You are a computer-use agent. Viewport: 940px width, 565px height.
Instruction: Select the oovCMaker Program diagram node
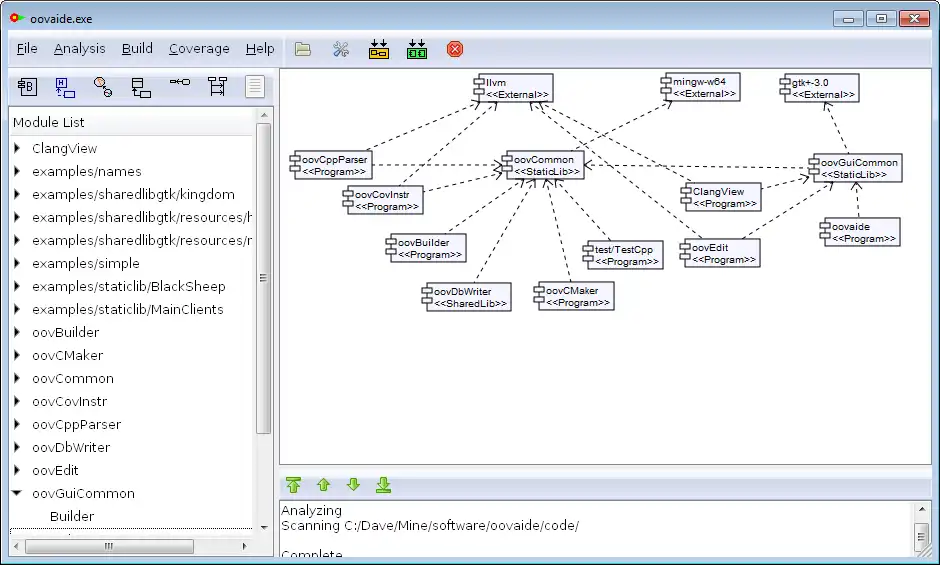[574, 296]
